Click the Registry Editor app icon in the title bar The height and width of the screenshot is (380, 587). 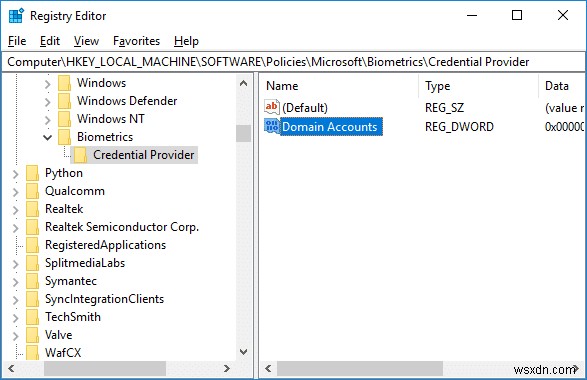tap(16, 16)
